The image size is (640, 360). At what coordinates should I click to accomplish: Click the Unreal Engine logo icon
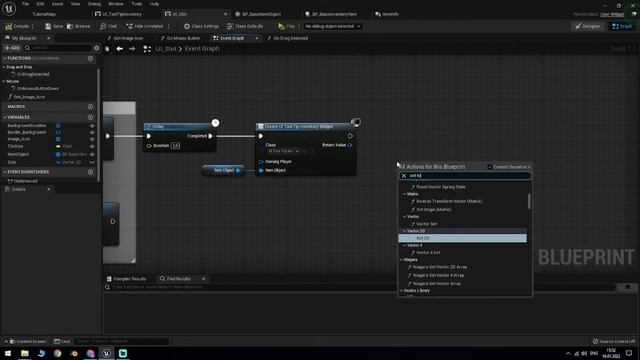(x=9, y=8)
